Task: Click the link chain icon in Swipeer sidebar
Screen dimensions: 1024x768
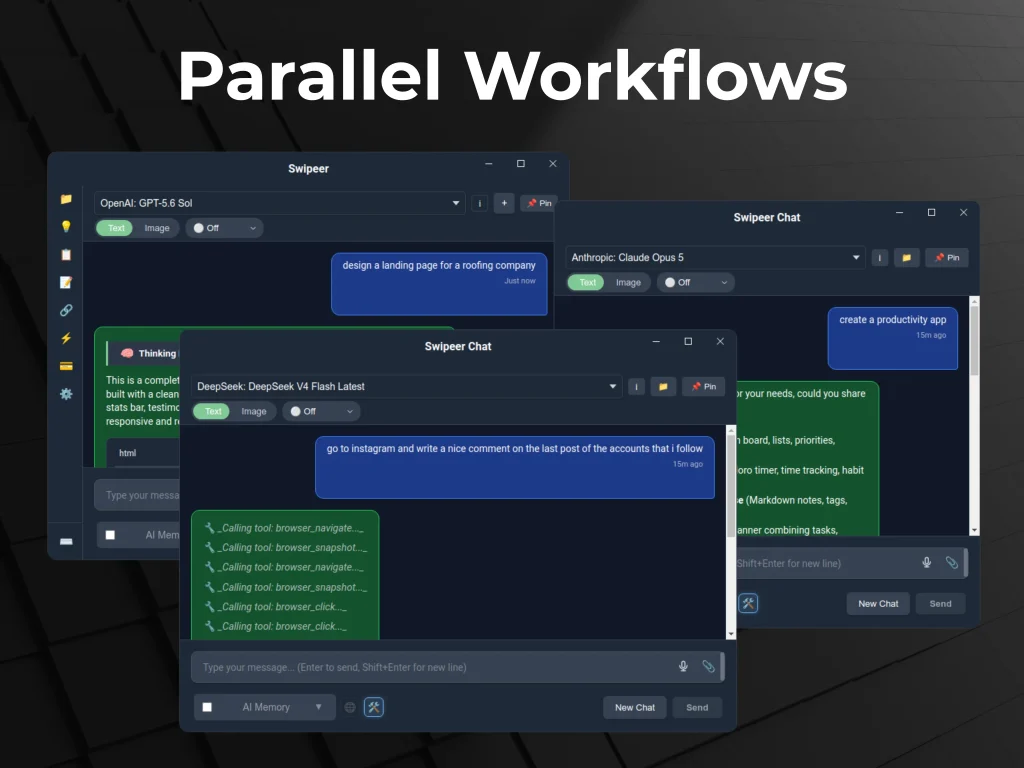Action: click(x=66, y=310)
